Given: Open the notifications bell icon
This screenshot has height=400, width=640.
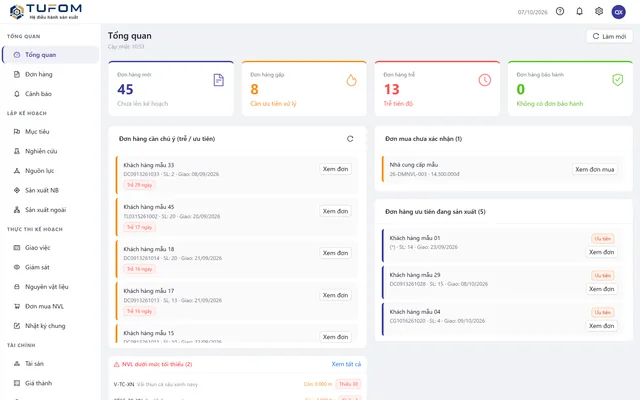Looking at the screenshot, I should coord(579,11).
